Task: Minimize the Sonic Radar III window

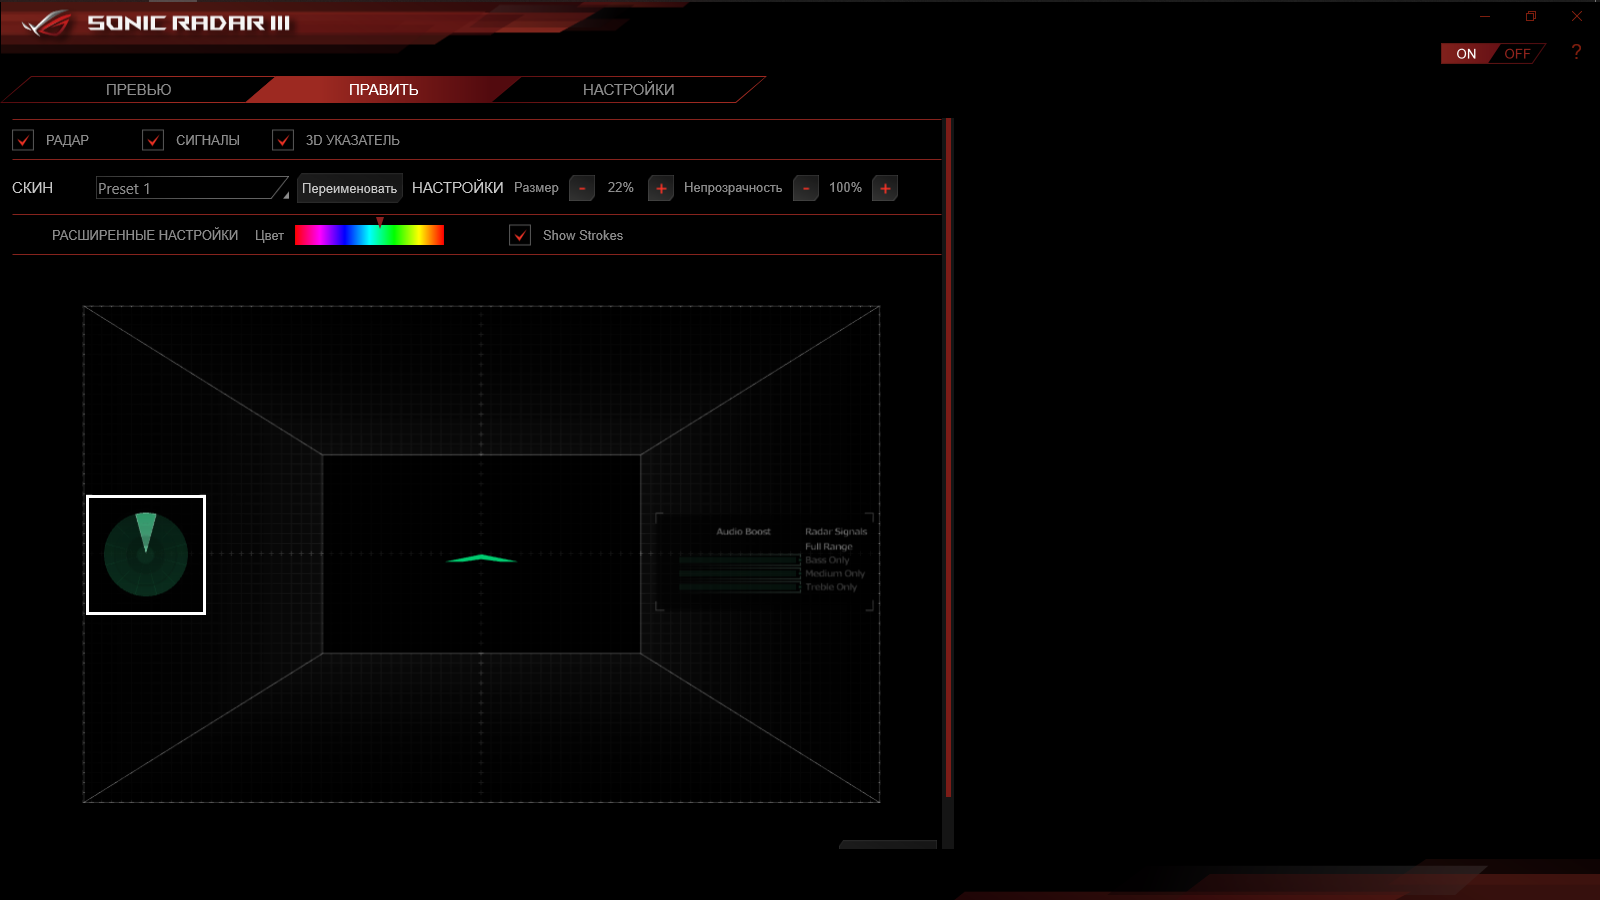Action: [1485, 16]
